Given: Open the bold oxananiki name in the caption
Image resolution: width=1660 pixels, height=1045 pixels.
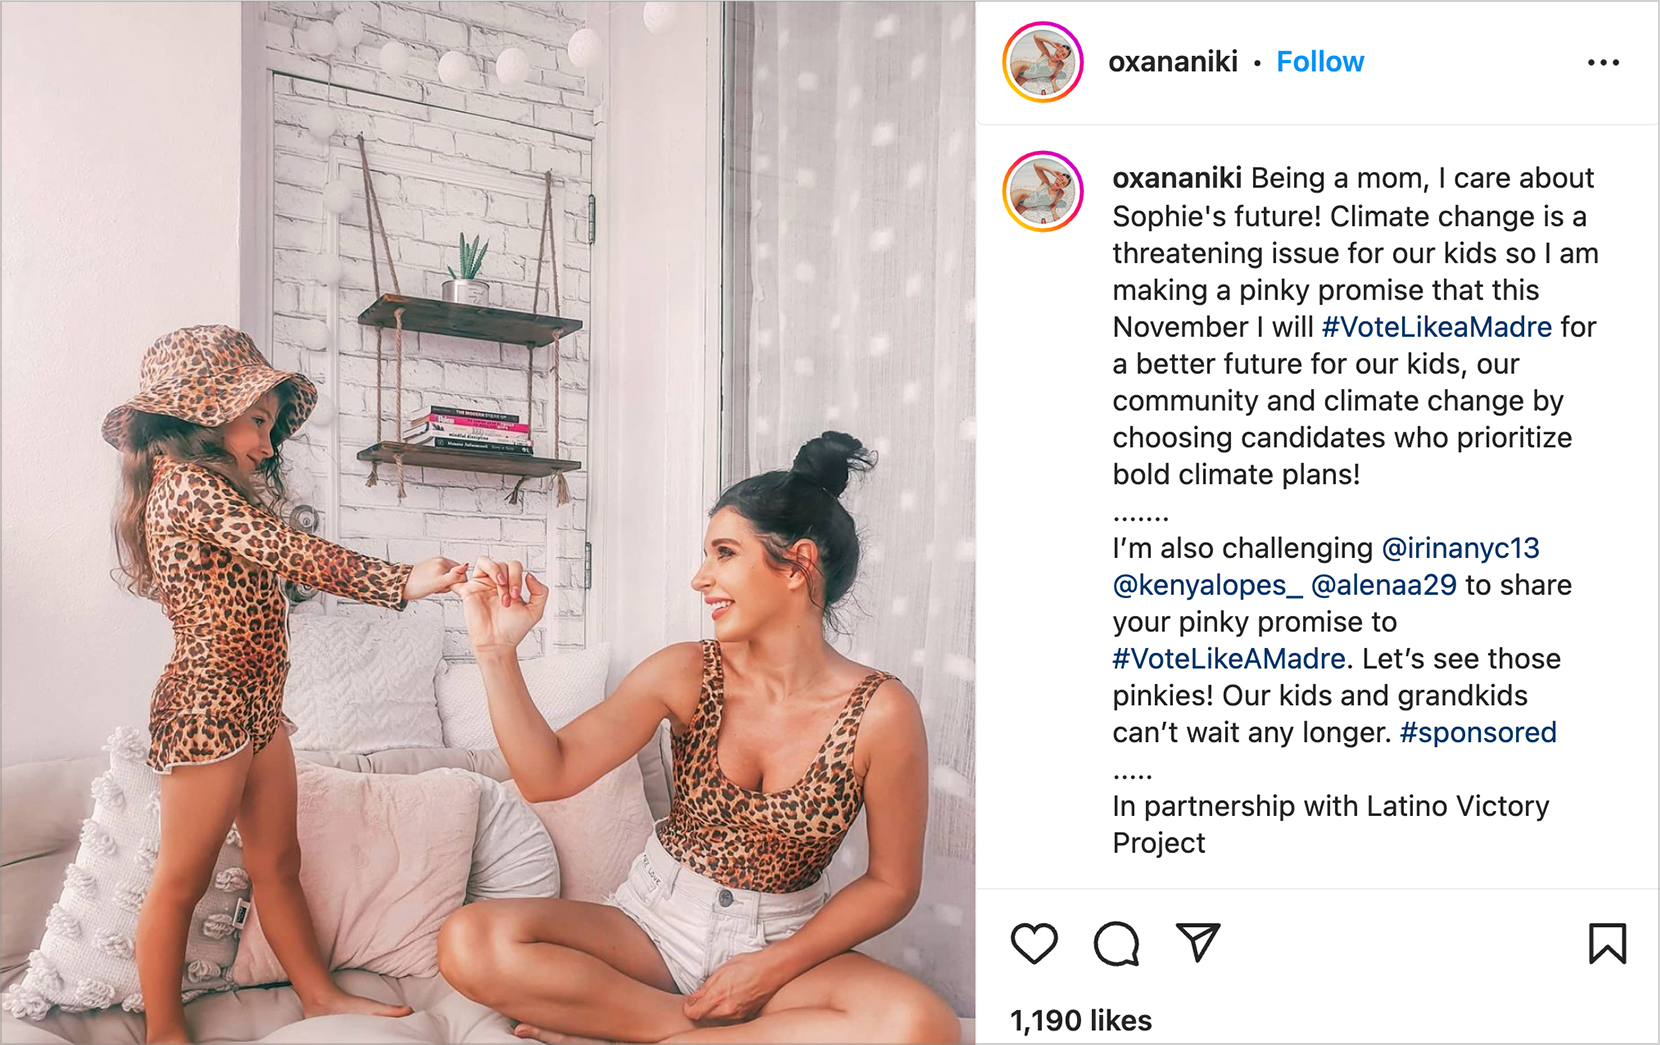Looking at the screenshot, I should [1177, 178].
